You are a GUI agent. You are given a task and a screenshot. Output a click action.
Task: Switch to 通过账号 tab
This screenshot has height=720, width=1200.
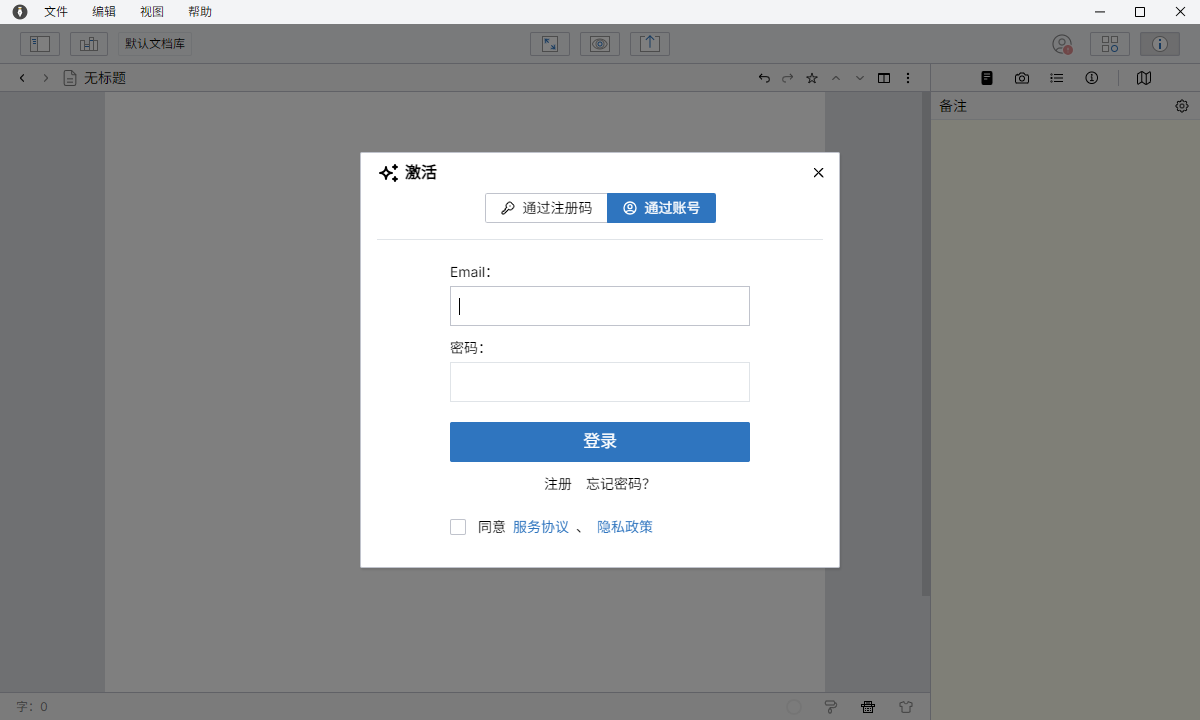coord(662,208)
